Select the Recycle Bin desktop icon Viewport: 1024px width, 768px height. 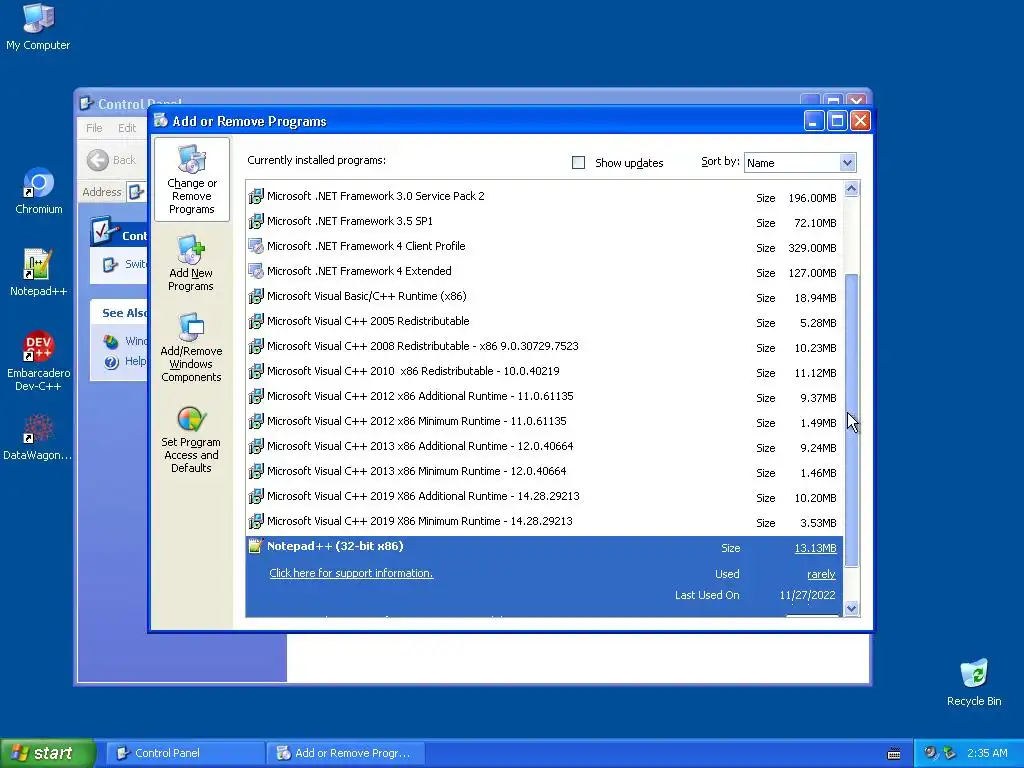pos(974,683)
